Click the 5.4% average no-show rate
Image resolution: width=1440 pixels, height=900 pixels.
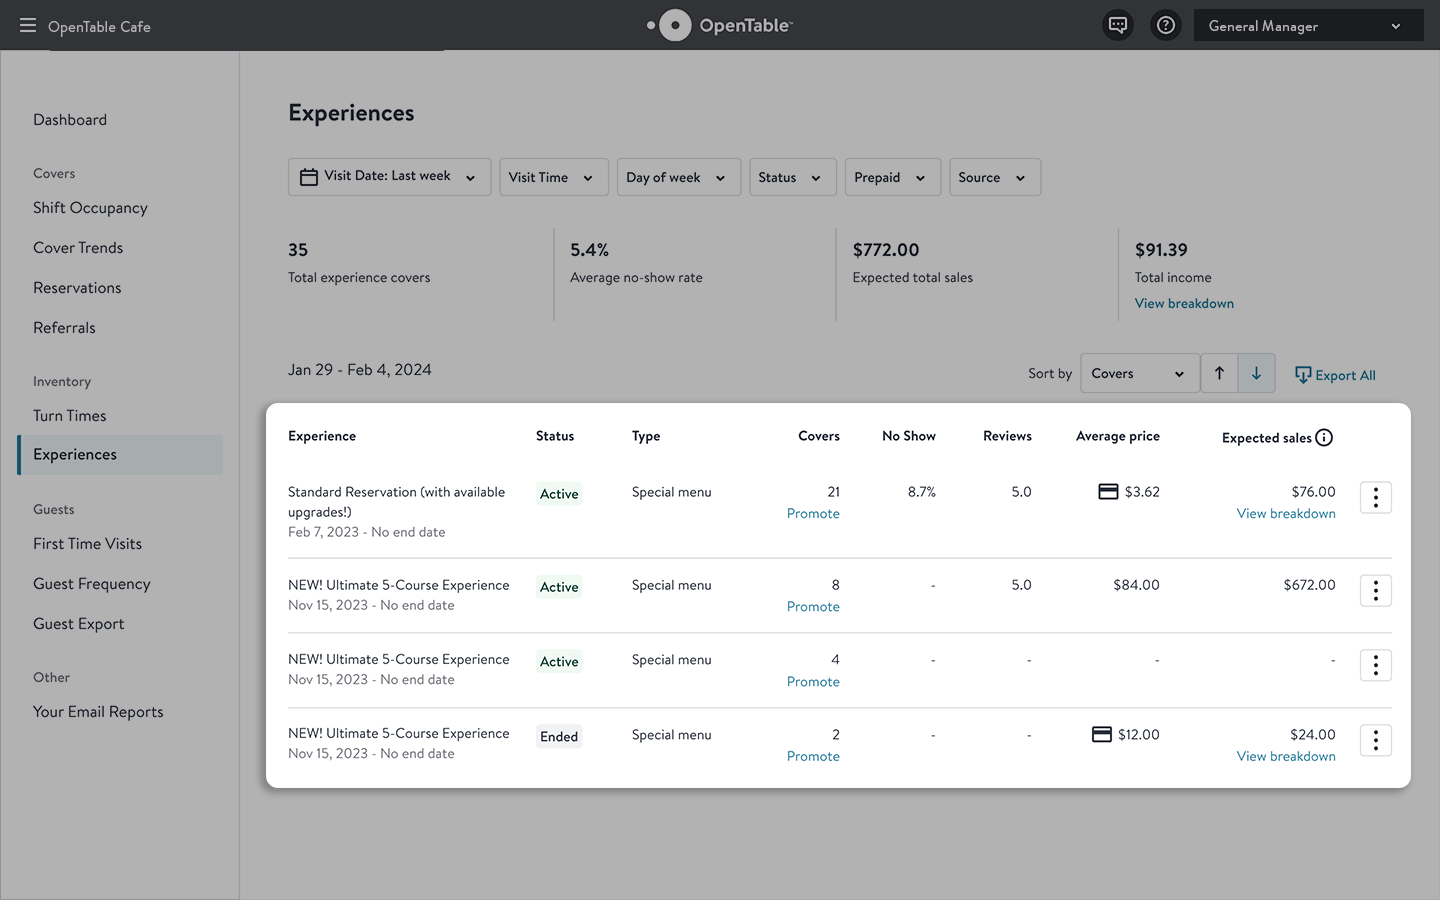[x=590, y=250]
